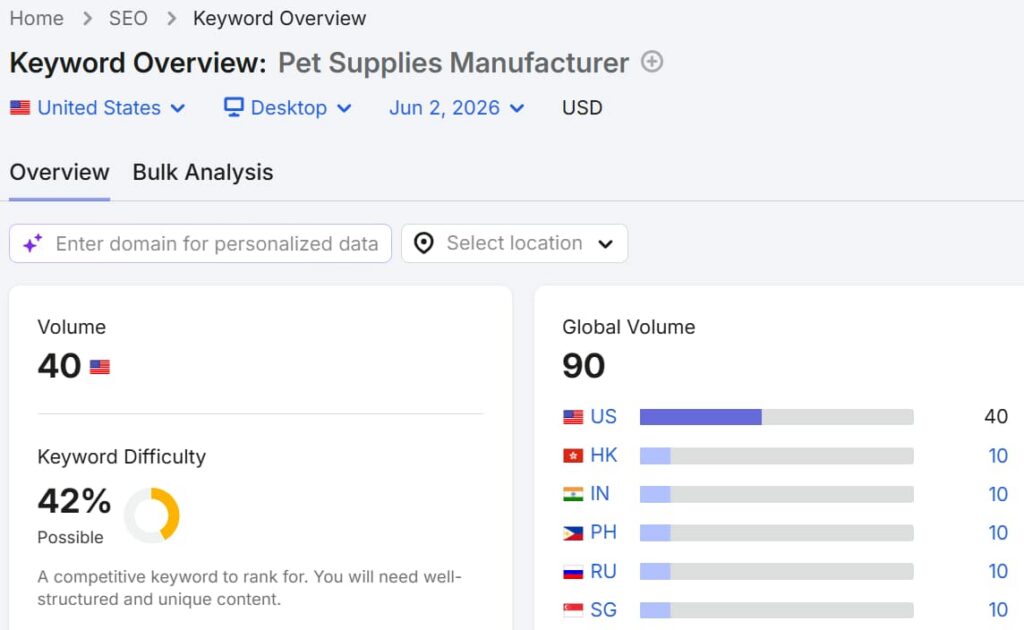Focus the Enter domain for personalized data field

pyautogui.click(x=200, y=244)
